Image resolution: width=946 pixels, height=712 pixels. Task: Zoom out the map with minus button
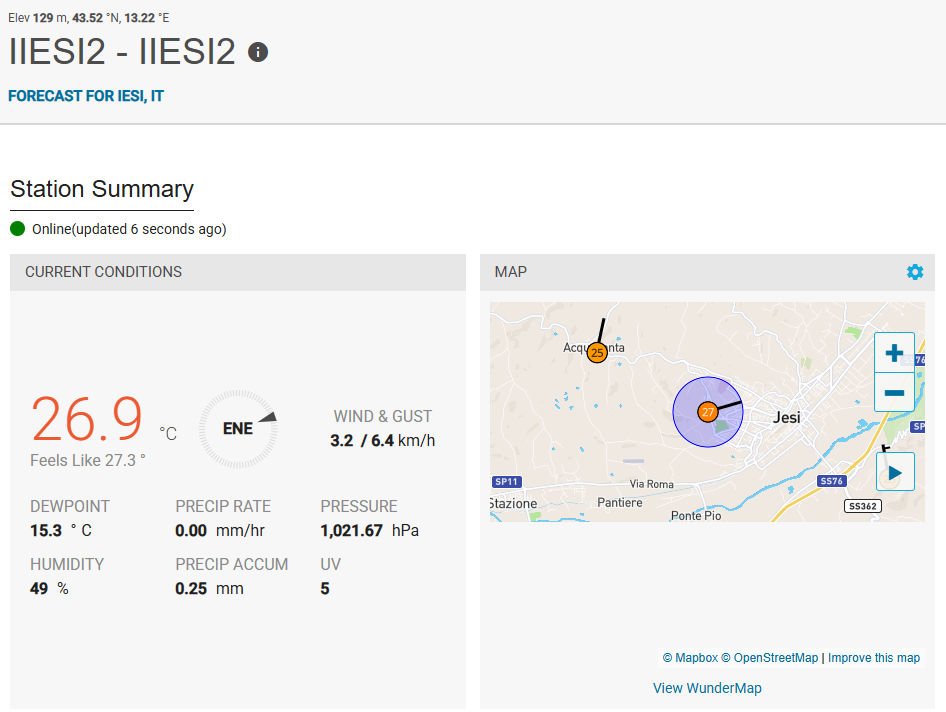click(894, 392)
